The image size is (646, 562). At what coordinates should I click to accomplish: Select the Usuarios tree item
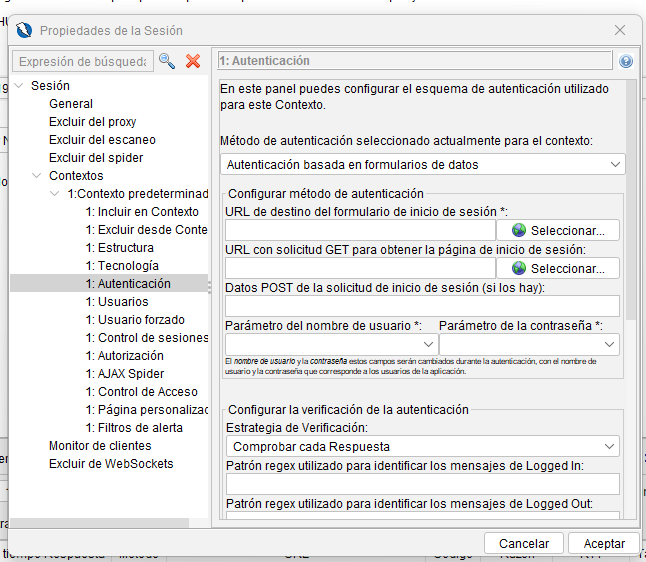(122, 302)
